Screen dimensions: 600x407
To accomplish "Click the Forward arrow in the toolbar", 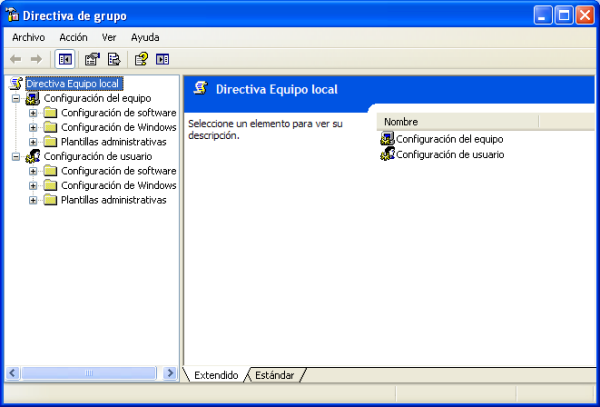I will pyautogui.click(x=37, y=59).
